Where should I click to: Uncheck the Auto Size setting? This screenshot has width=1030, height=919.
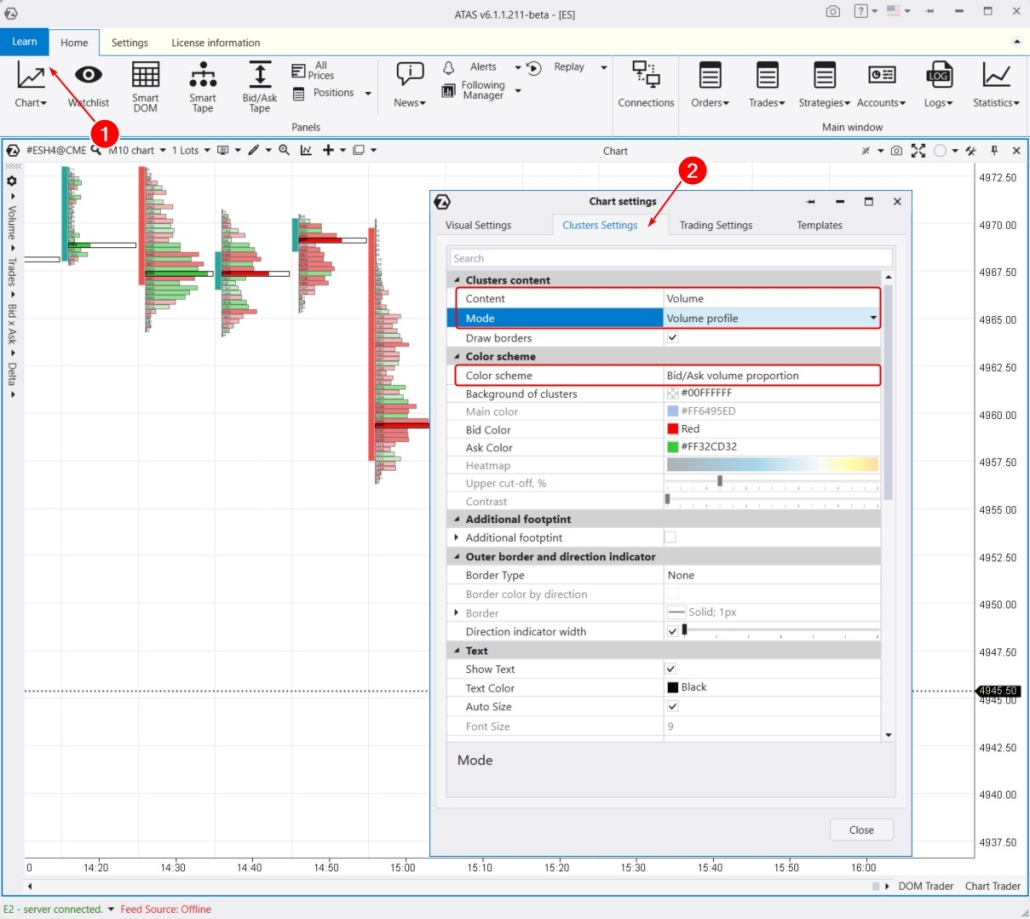(x=673, y=707)
